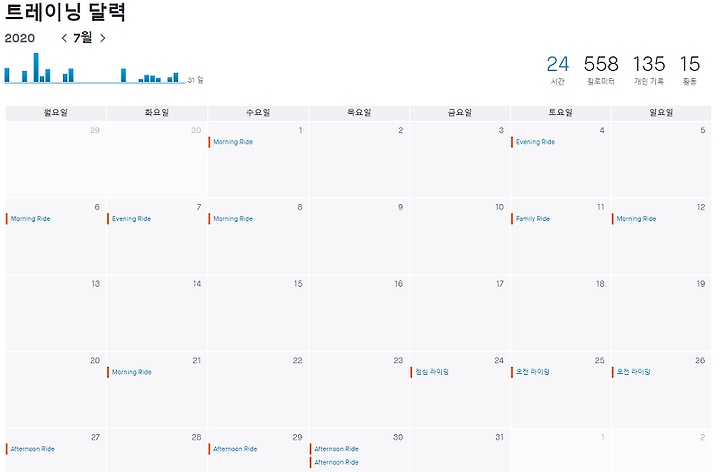Select date number 22 in calendar

pyautogui.click(x=298, y=360)
